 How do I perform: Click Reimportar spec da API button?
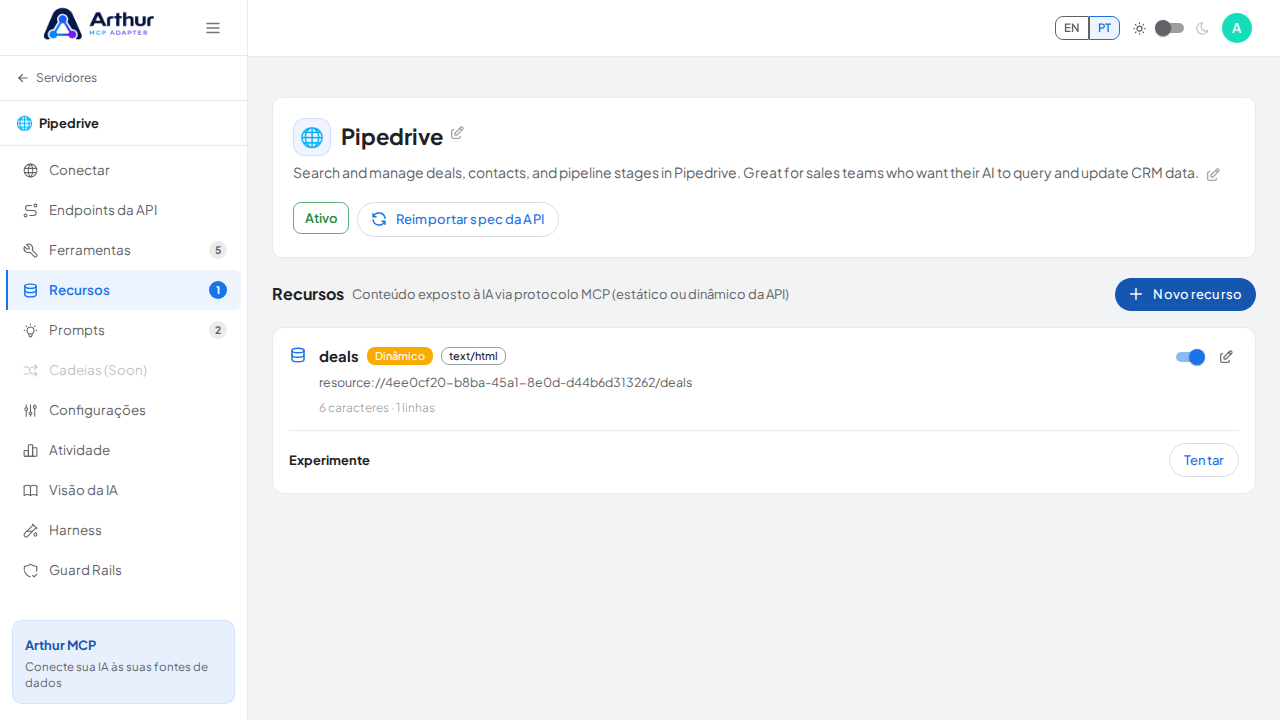pyautogui.click(x=458, y=219)
